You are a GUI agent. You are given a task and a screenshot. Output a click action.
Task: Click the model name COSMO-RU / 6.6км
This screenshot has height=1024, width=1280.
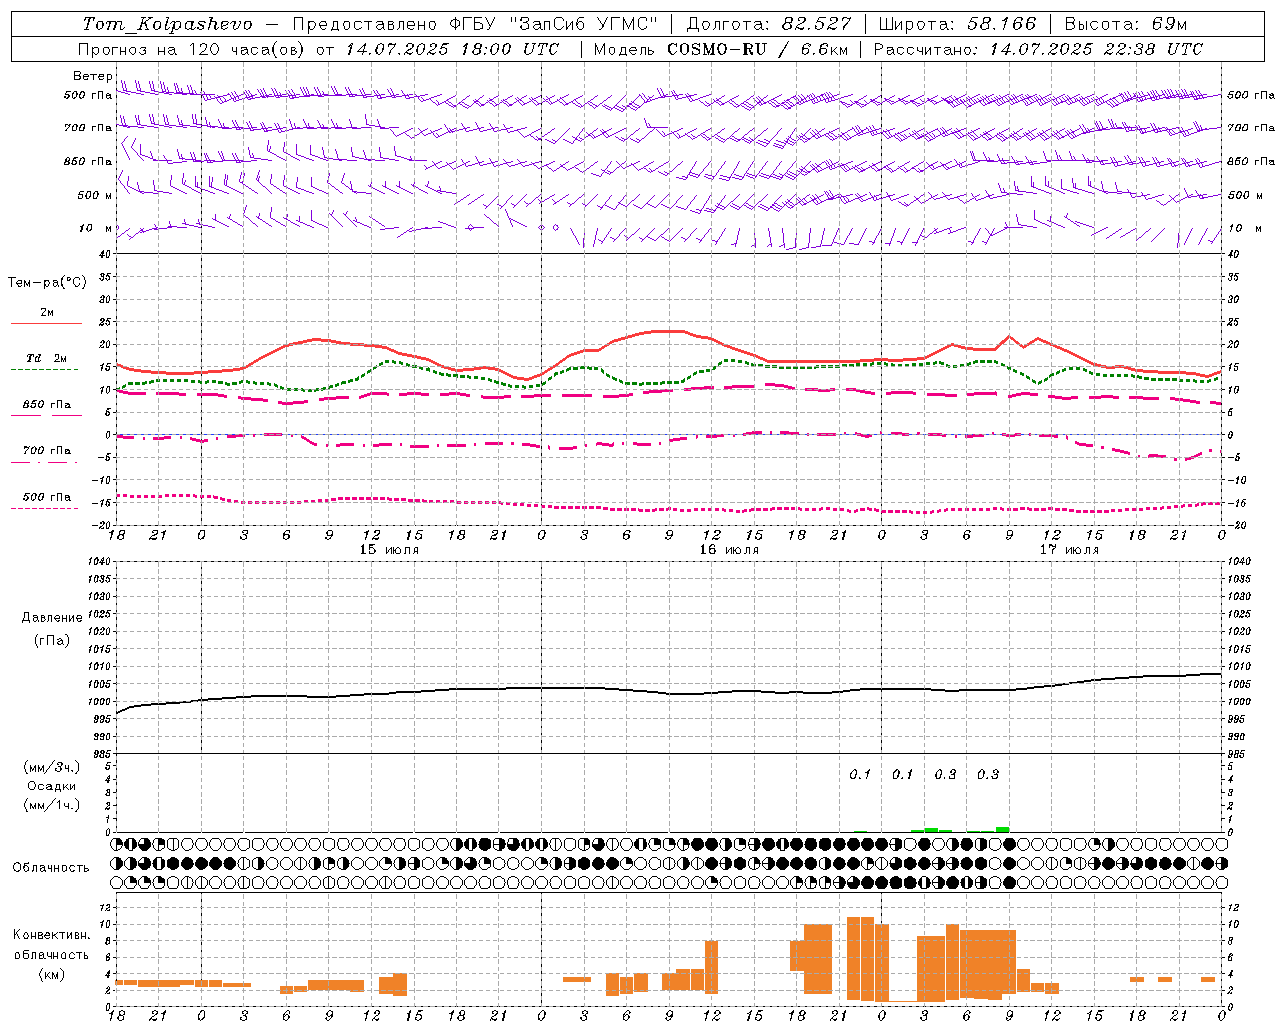pos(758,49)
